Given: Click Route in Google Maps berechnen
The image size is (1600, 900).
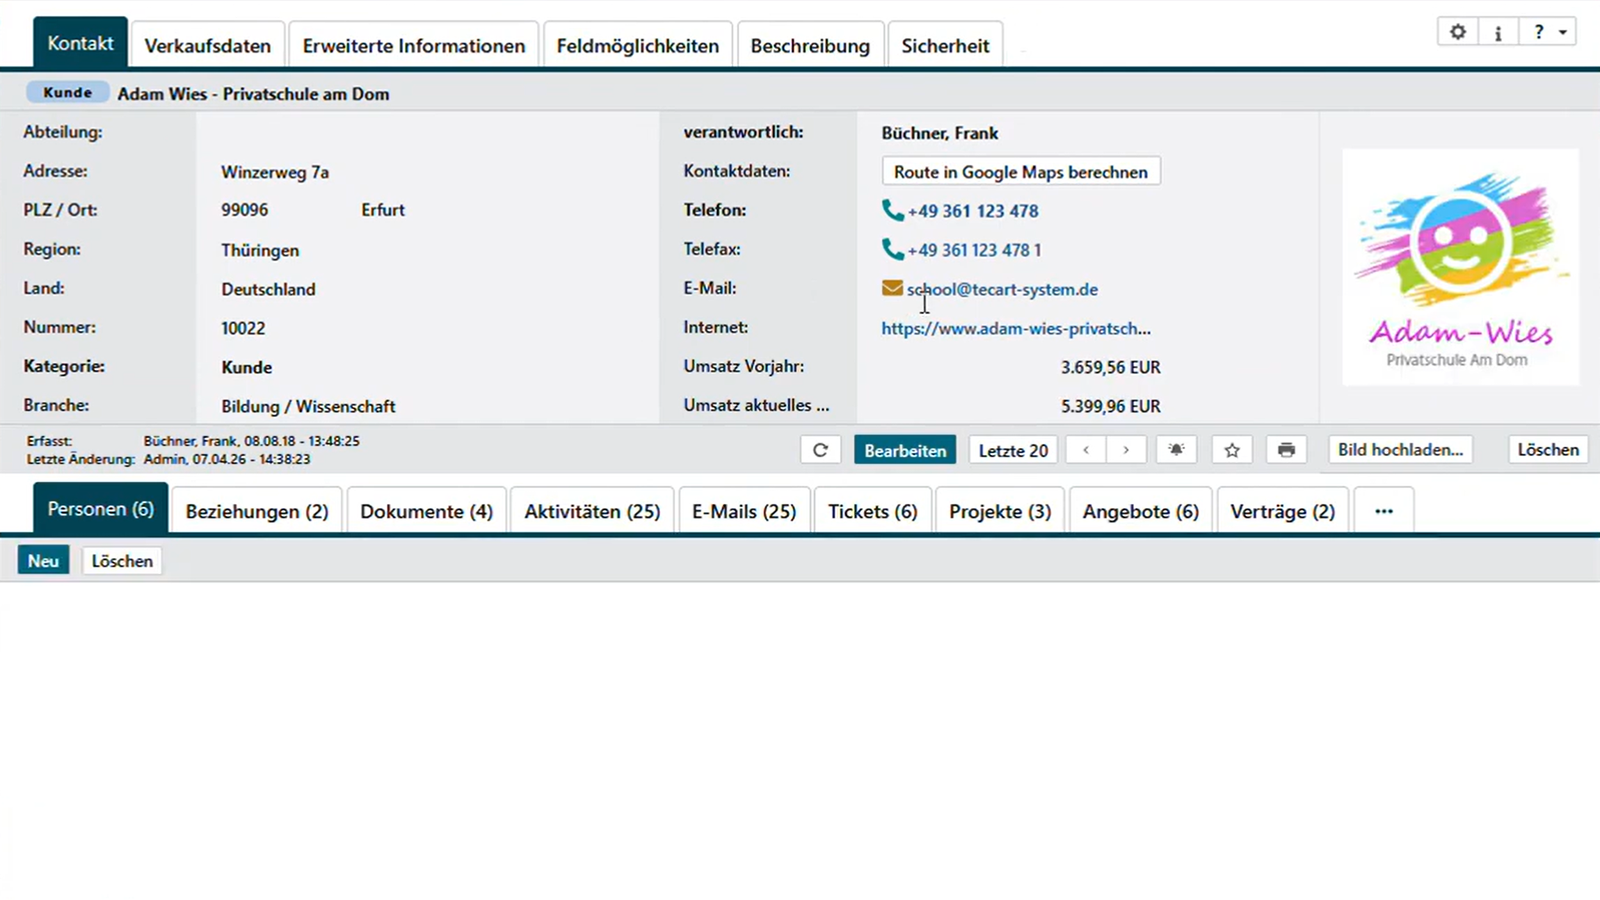Looking at the screenshot, I should pos(1021,172).
